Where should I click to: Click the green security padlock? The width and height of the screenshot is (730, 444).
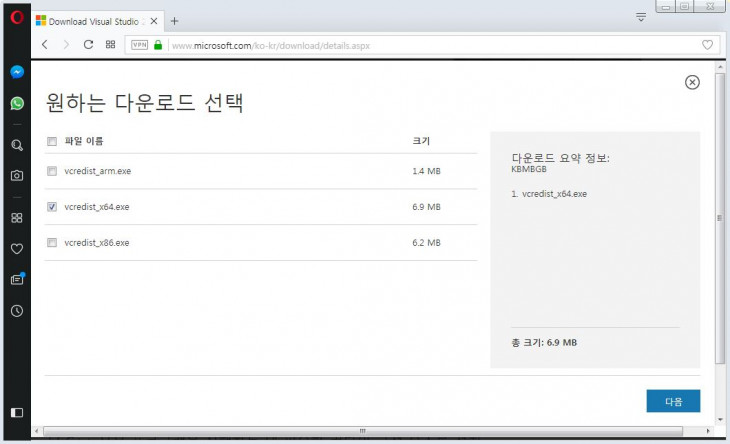point(158,45)
